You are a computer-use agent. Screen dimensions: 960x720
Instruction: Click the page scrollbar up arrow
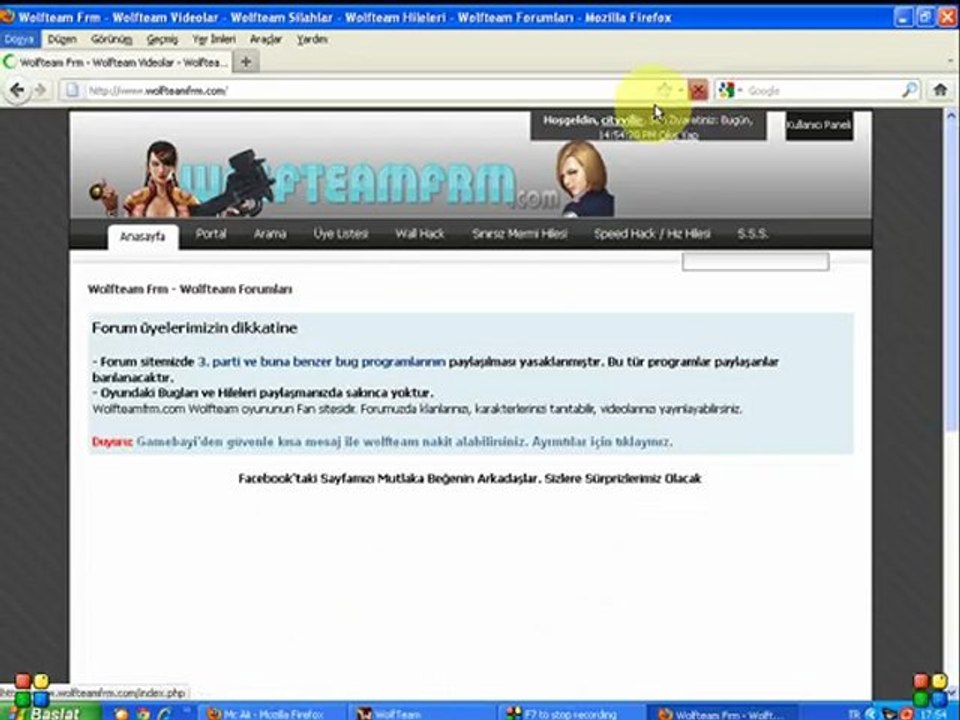coord(951,115)
